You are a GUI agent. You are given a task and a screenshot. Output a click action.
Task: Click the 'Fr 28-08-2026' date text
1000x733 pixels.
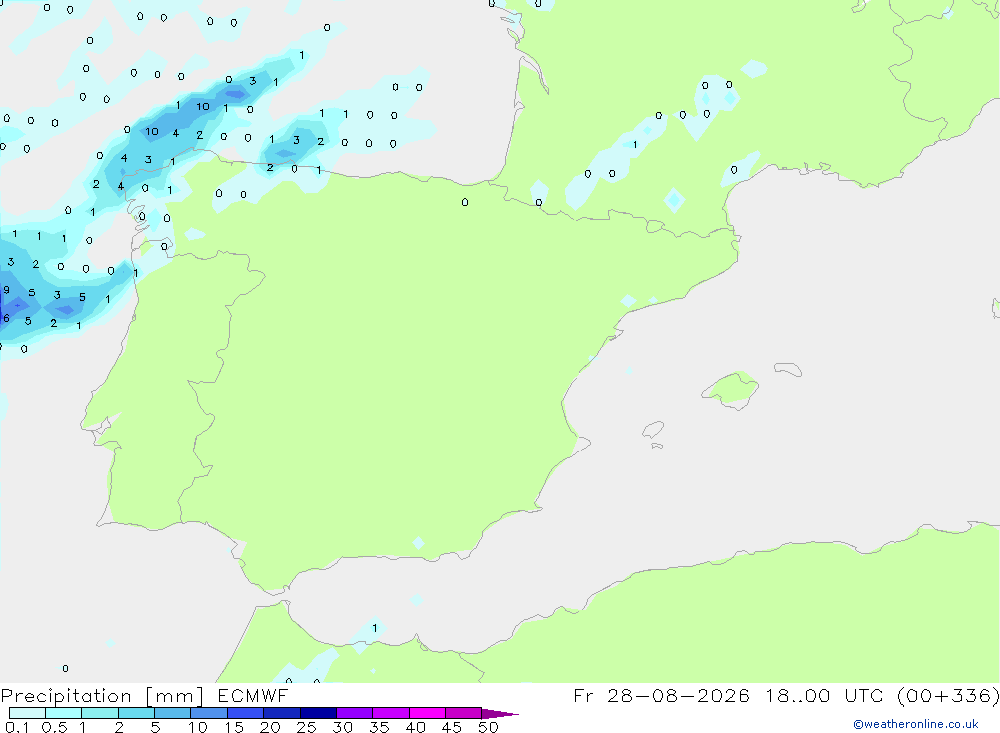pos(661,695)
